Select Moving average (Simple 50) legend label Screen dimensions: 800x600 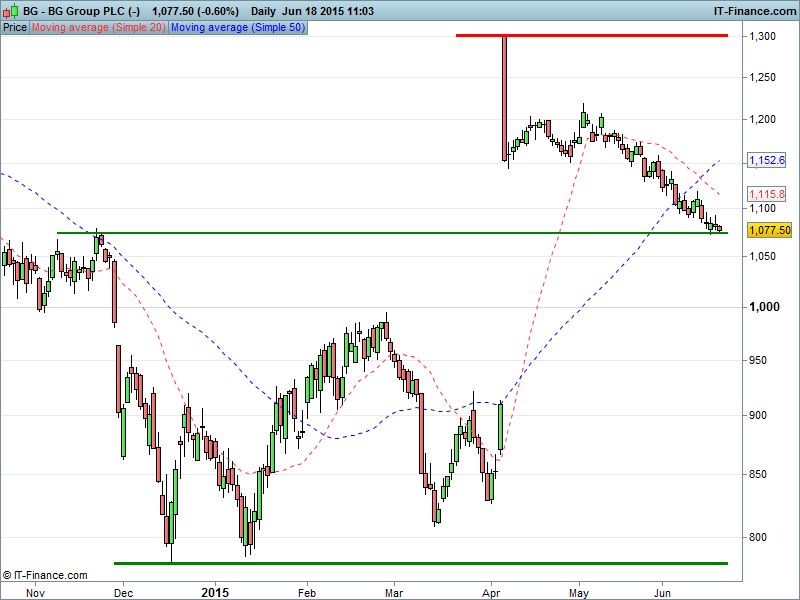tap(238, 27)
